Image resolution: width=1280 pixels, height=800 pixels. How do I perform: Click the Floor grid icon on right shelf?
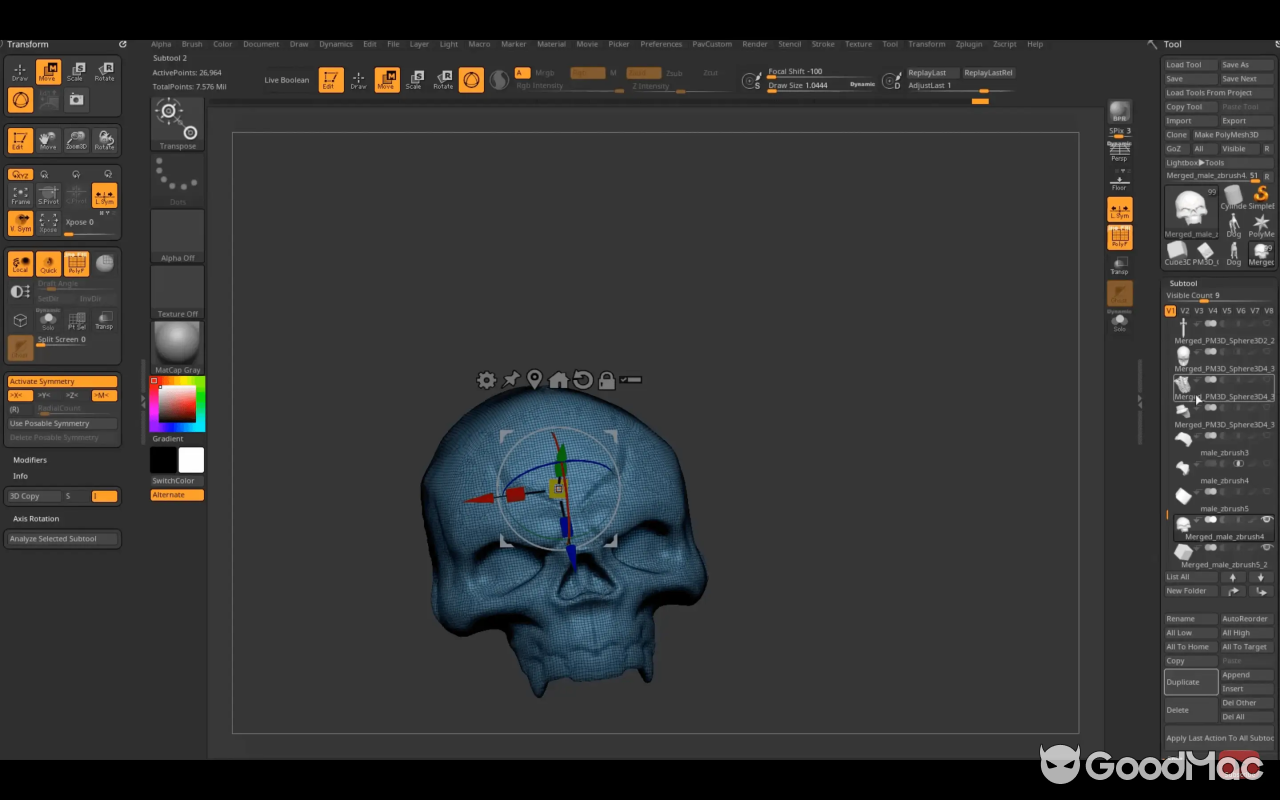click(1120, 182)
